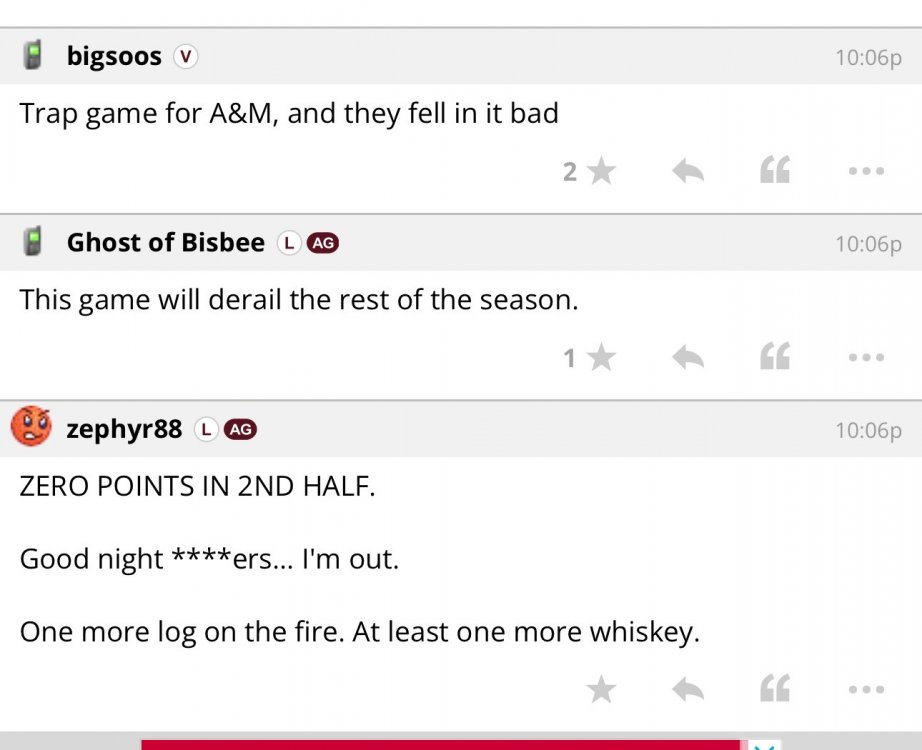This screenshot has width=922, height=750.
Task: Star bigsoos's trap game post
Action: pos(601,172)
